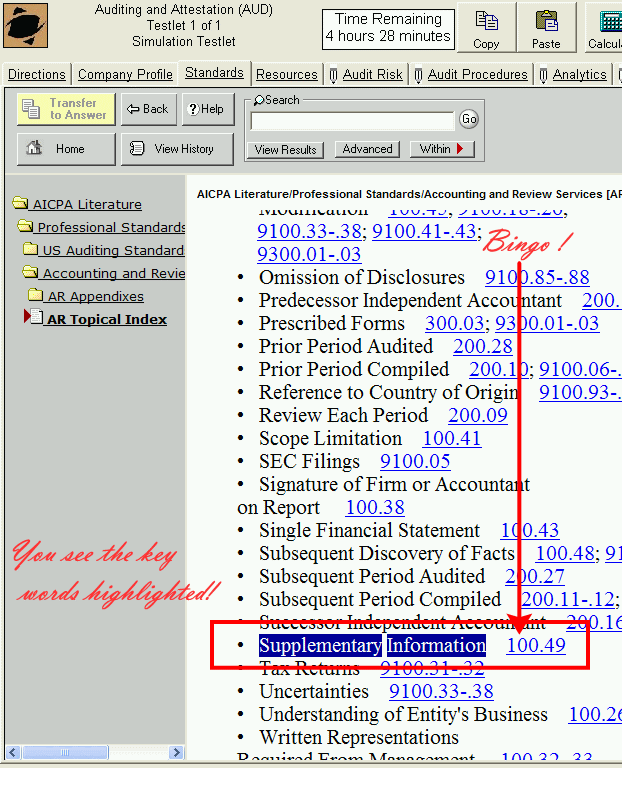Screen dimensions: 622x800
Task: Select the Standards tab
Action: 214,73
